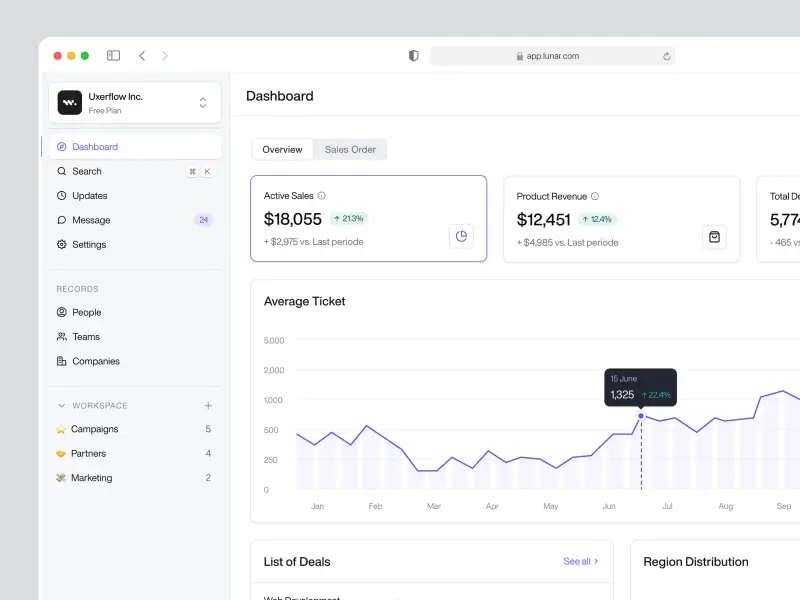Open the Campaigns workspace item

click(94, 429)
